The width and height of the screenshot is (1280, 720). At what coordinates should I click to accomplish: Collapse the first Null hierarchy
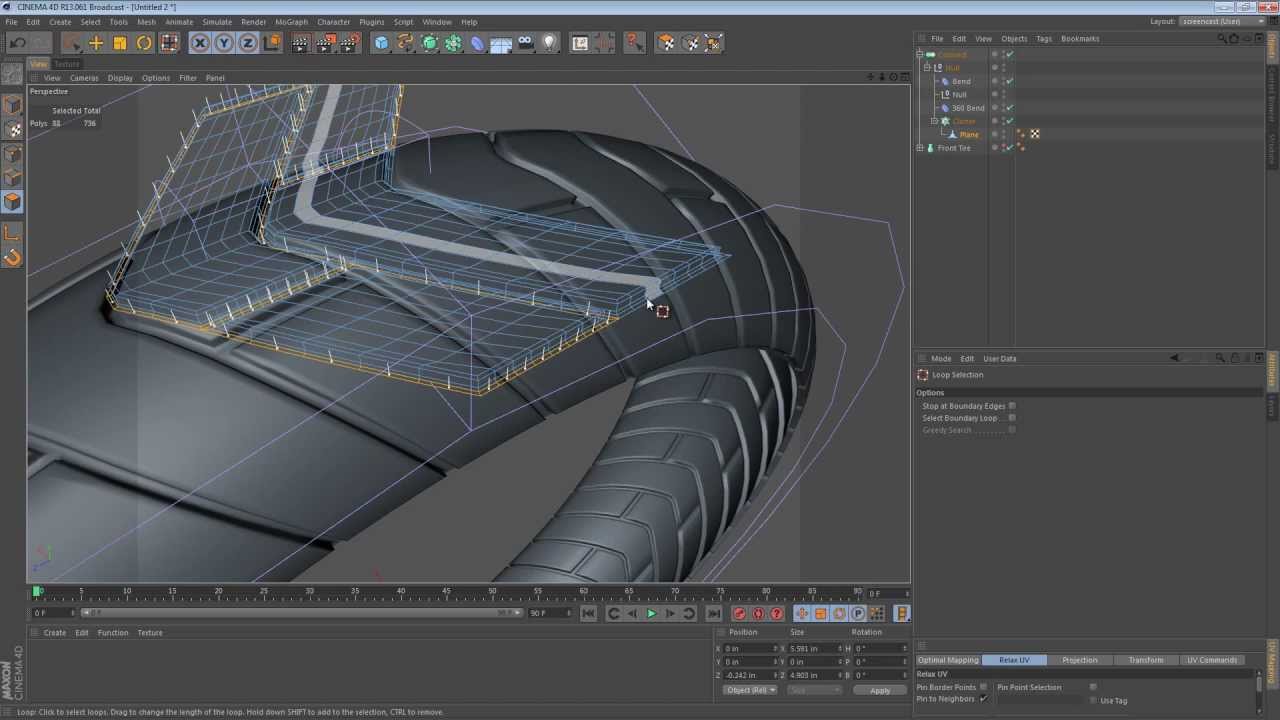point(927,68)
